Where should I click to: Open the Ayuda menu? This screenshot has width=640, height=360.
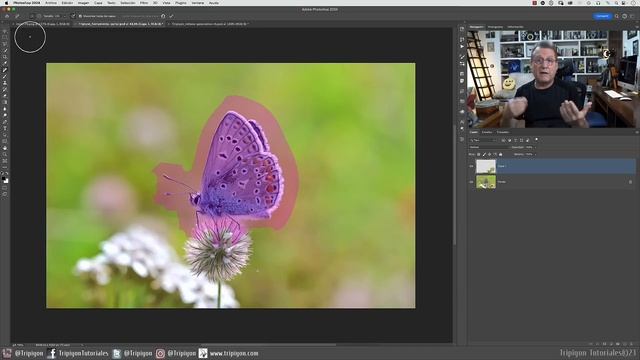click(x=214, y=3)
